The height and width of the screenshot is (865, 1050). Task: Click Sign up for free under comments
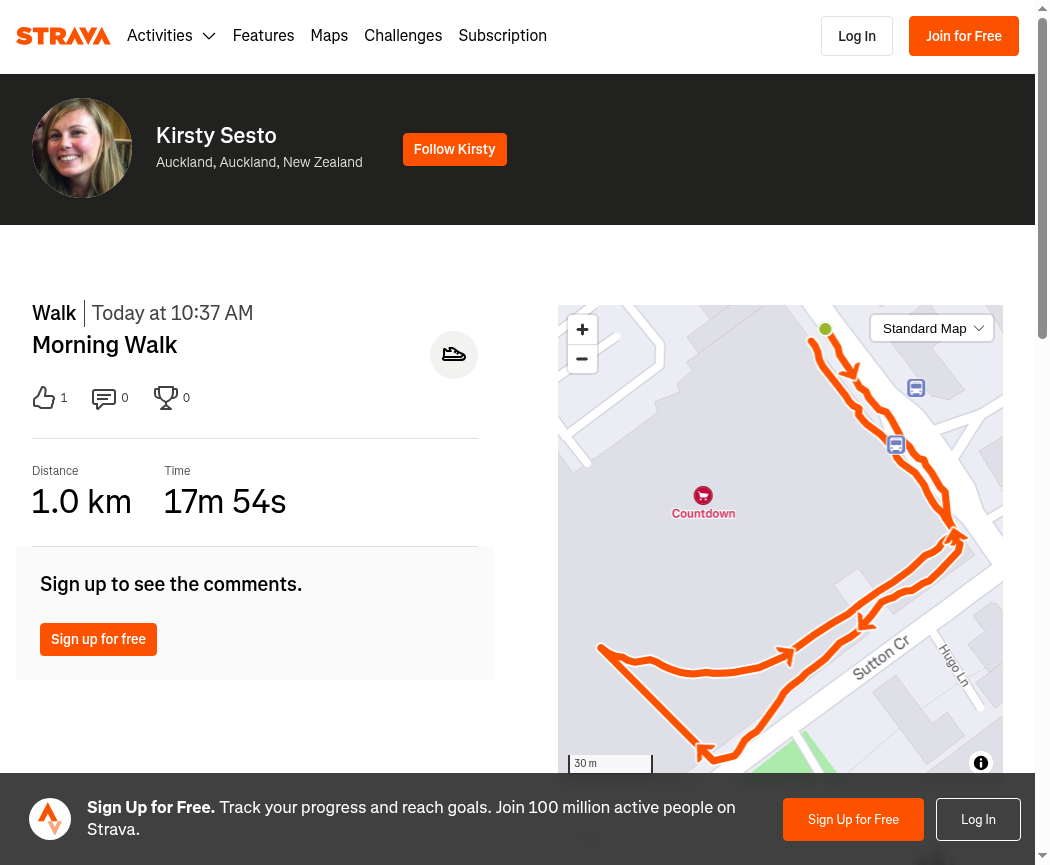pyautogui.click(x=98, y=639)
